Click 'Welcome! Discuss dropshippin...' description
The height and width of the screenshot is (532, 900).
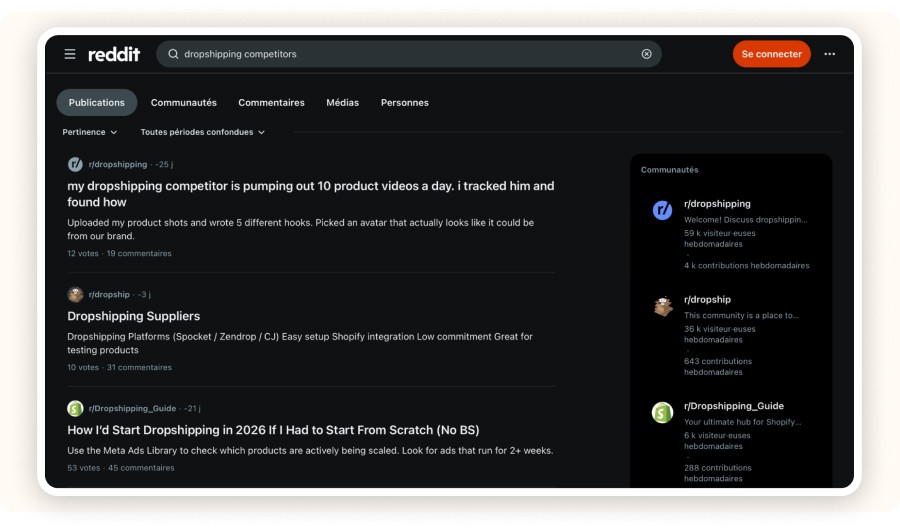(745, 220)
